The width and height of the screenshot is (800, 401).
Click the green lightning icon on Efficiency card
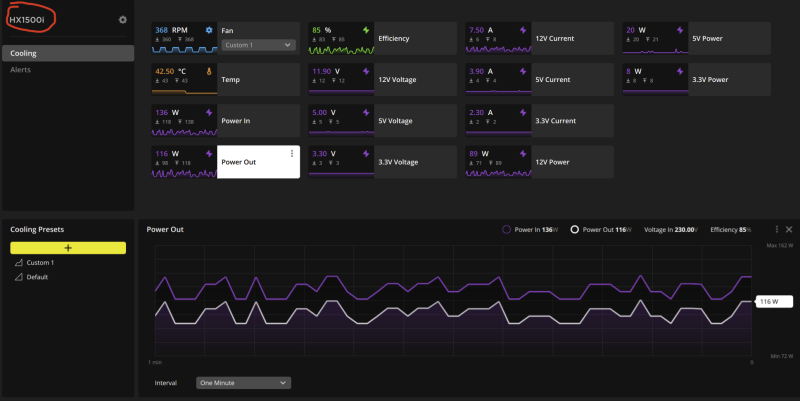point(366,30)
